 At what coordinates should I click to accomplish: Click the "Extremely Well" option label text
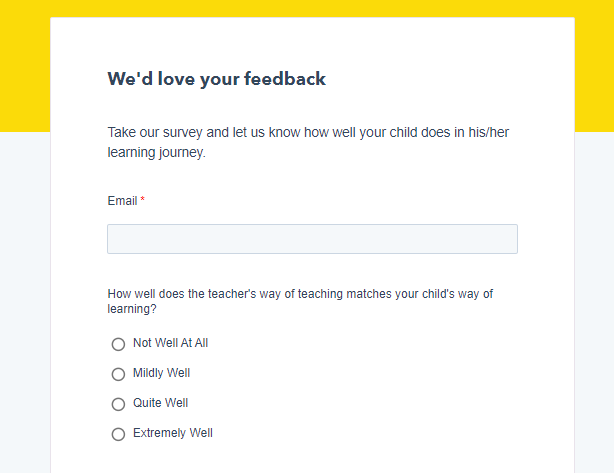point(172,433)
